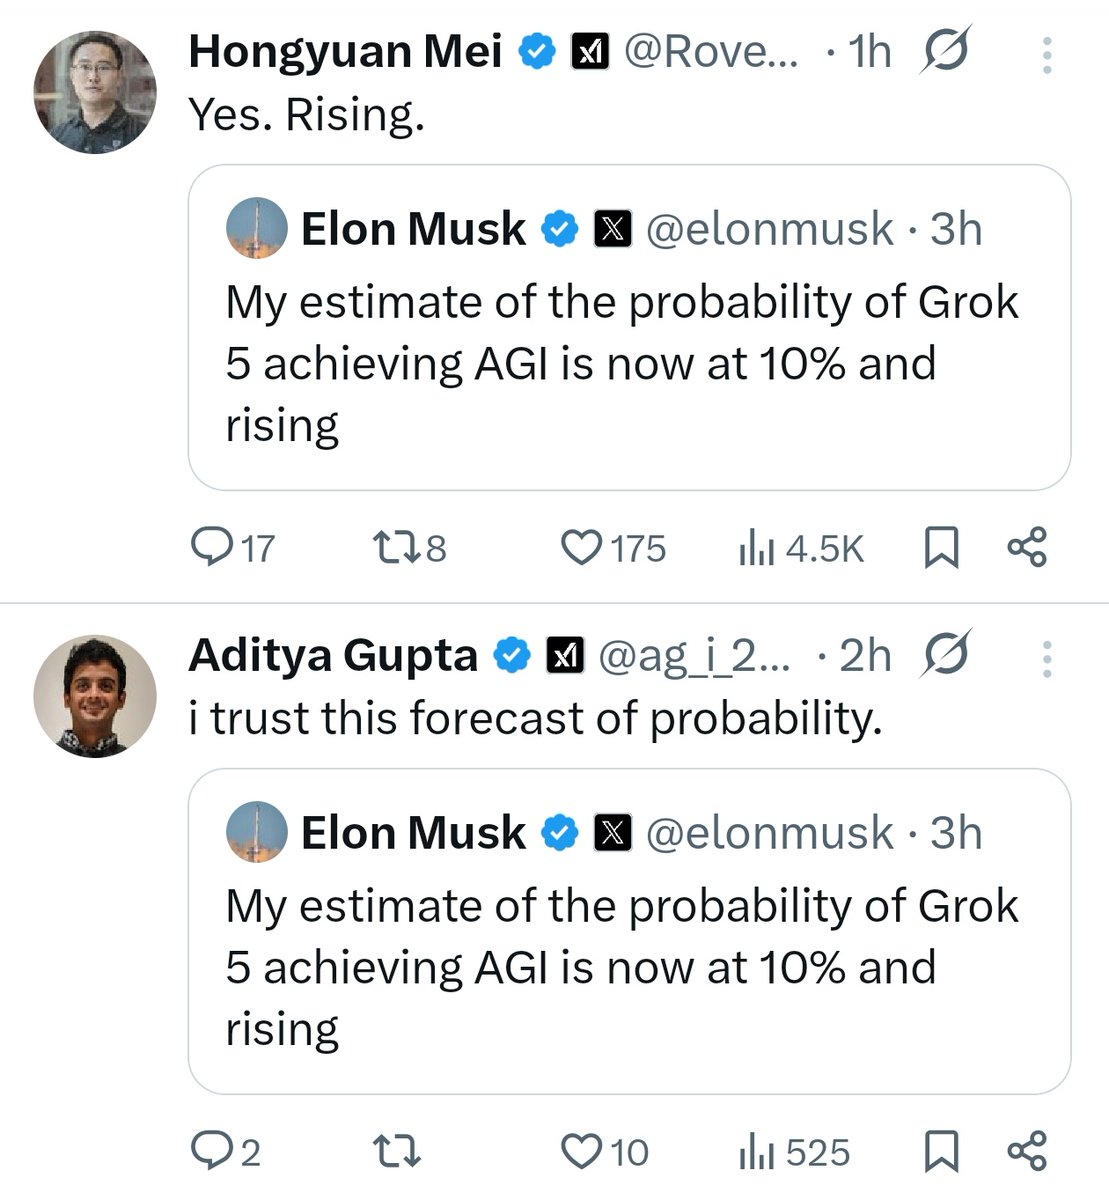Open quoted Elon Musk tweet under Aditya's post
Viewport: 1109px width, 1200px height.
(629, 965)
